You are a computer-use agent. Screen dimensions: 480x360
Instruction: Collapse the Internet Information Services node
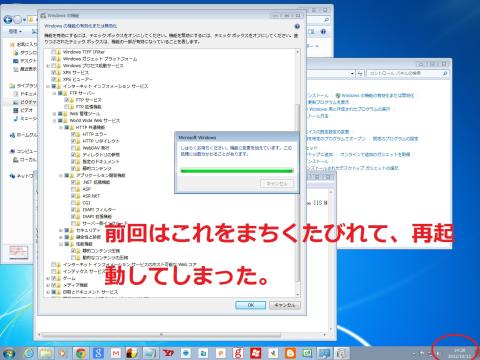48,86
